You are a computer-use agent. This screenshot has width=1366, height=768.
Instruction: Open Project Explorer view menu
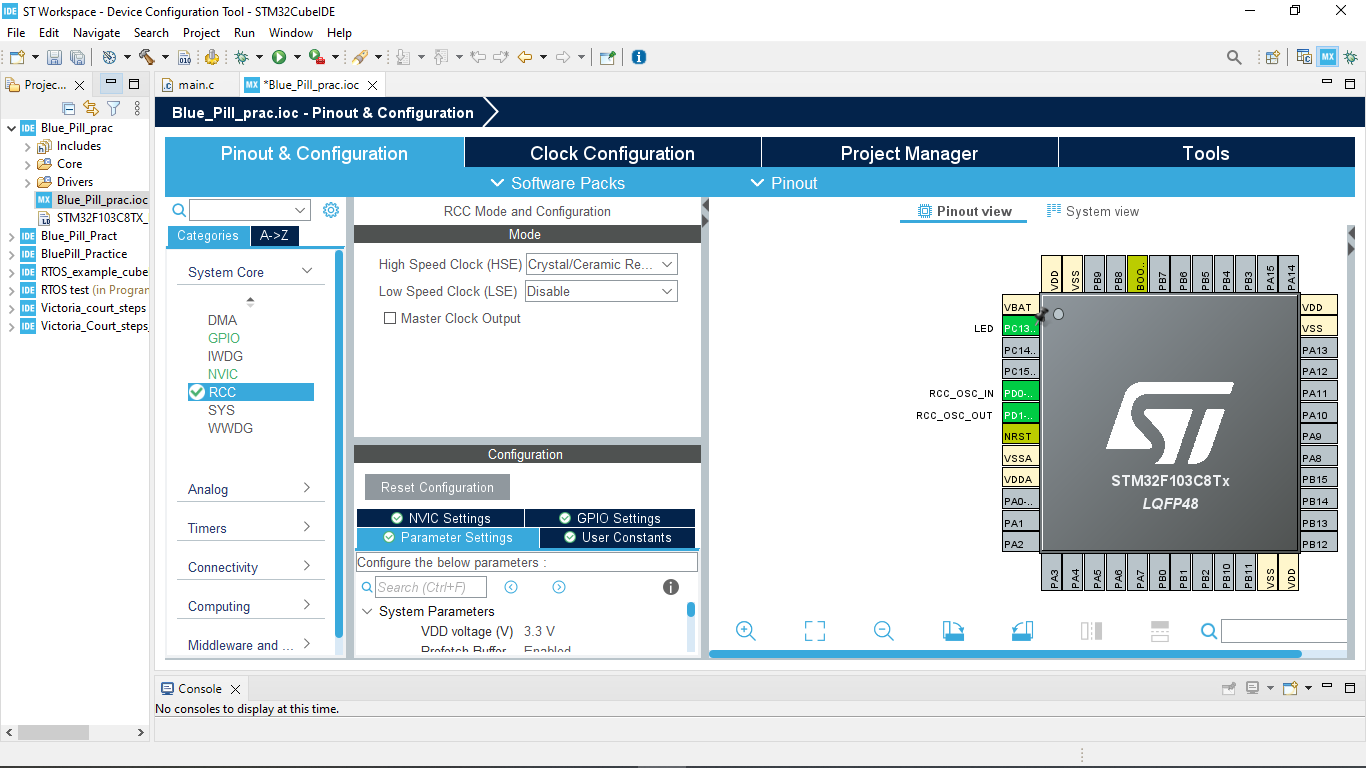(137, 108)
